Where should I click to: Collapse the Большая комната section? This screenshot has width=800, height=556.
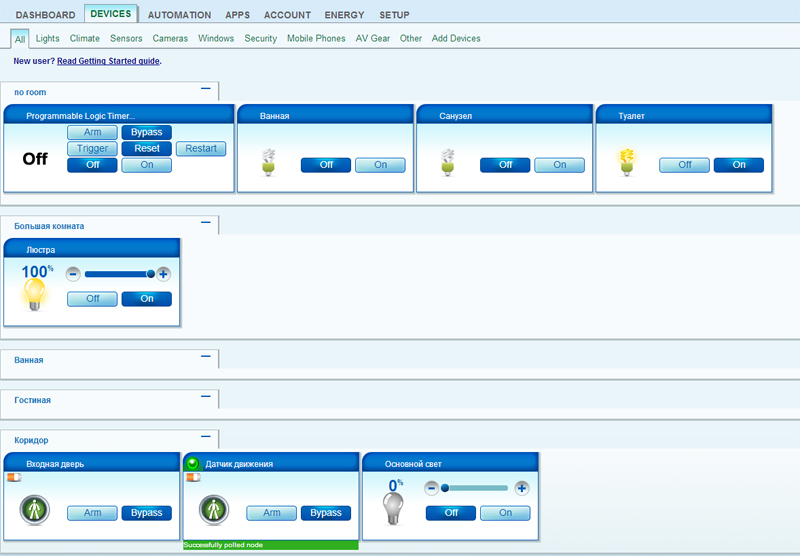coord(206,222)
